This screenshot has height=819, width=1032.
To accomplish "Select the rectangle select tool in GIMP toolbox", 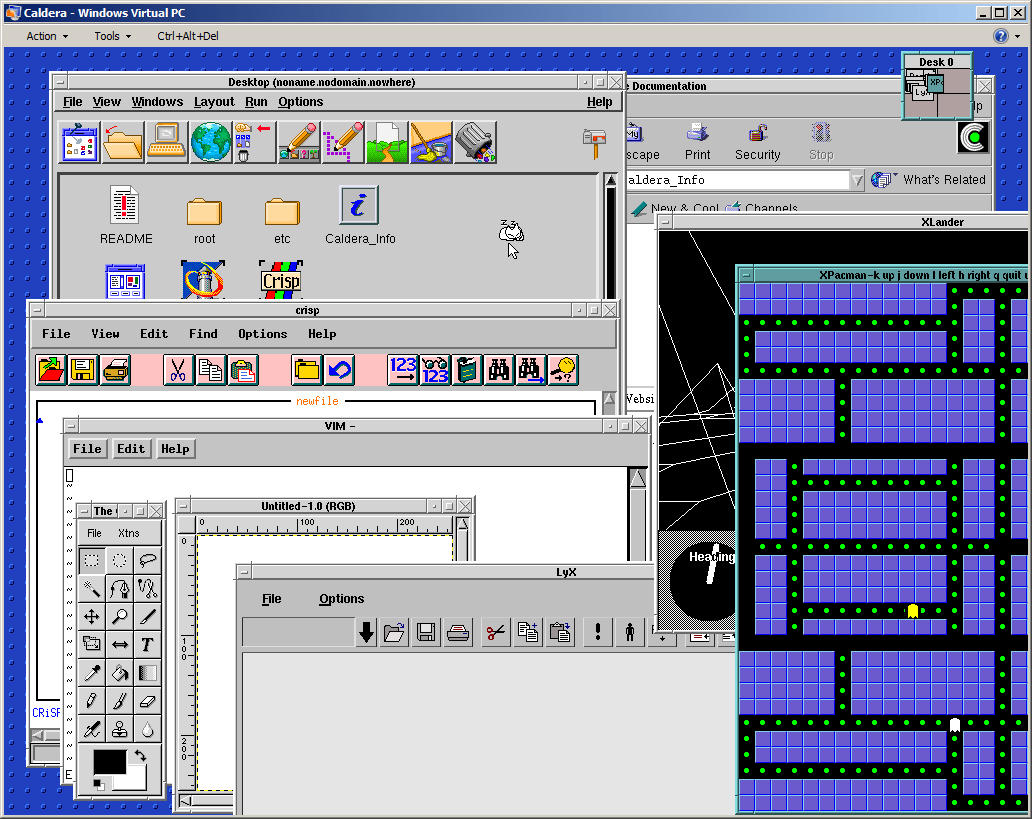I will pos(91,560).
